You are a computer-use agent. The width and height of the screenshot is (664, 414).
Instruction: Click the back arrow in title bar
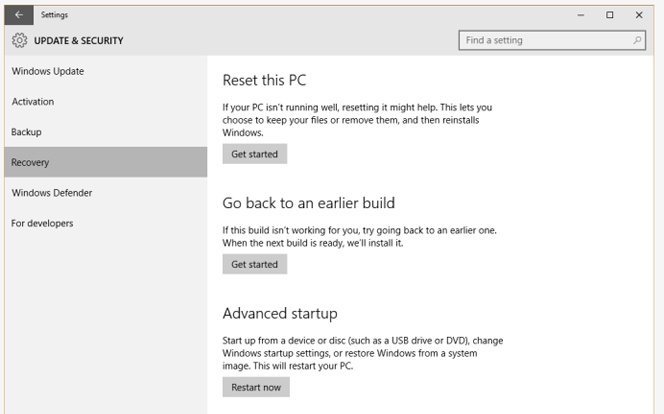(19, 15)
